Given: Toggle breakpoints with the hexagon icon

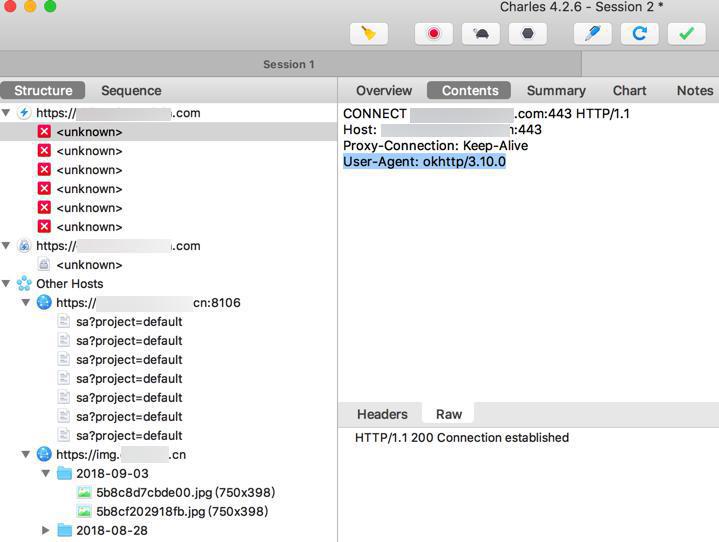Looking at the screenshot, I should 528,33.
